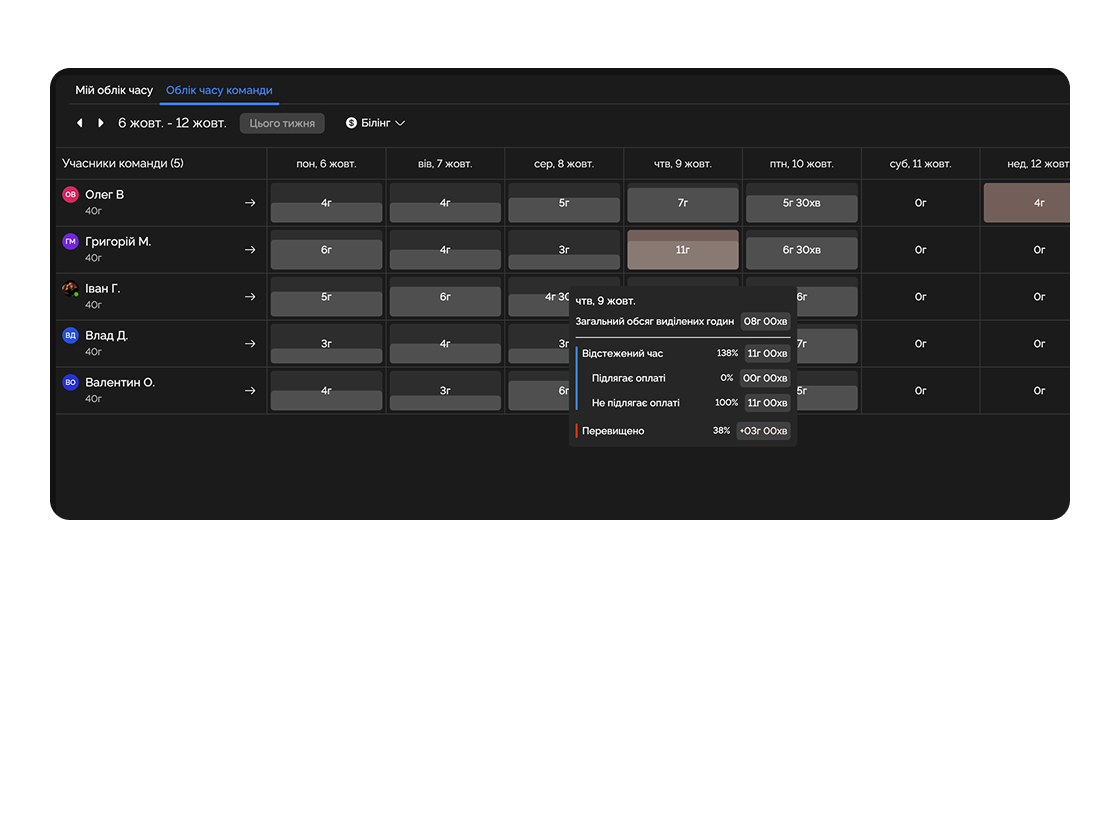Viewport: 1118px width, 838px height.
Task: Click Олег В's 4г Sunday overtime cell
Action: click(x=1027, y=203)
